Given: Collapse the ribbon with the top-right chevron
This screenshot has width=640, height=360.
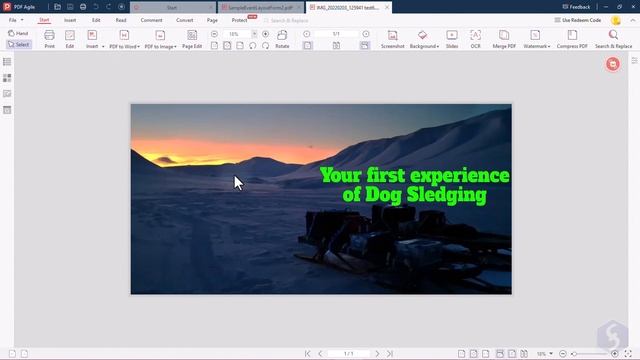Looking at the screenshot, I should click(x=633, y=20).
